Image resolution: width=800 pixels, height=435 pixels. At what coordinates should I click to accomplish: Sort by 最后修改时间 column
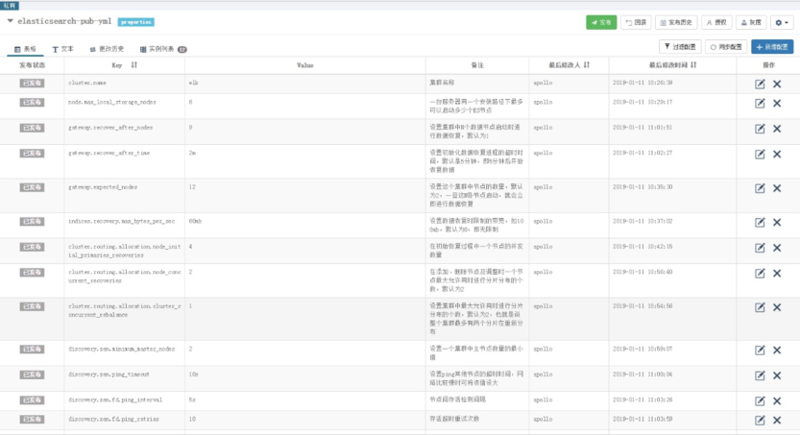(x=693, y=65)
